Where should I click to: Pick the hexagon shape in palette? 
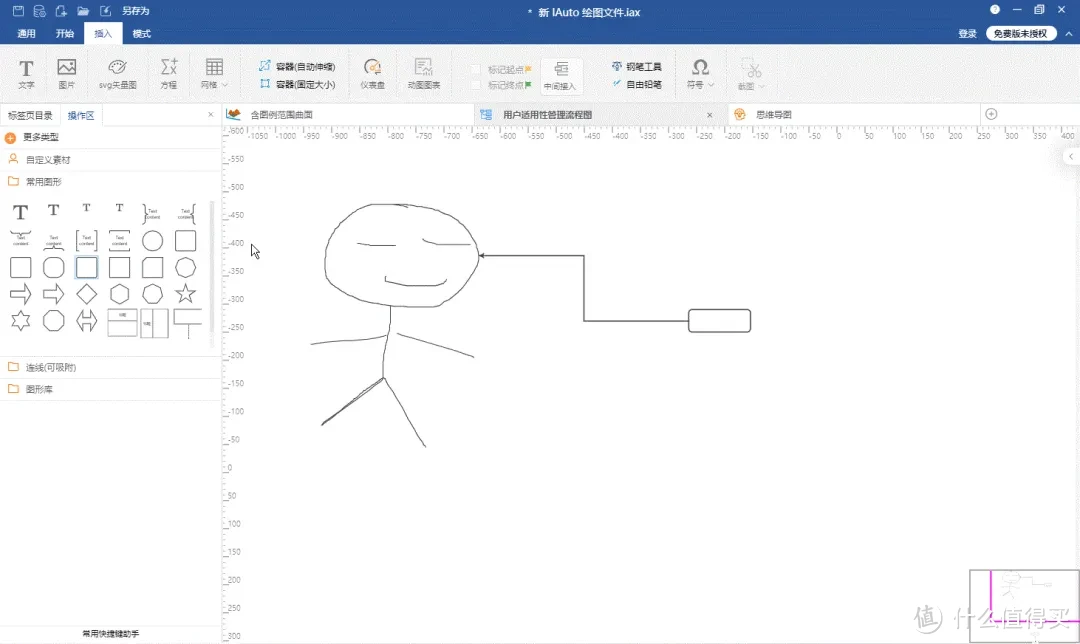[x=120, y=294]
